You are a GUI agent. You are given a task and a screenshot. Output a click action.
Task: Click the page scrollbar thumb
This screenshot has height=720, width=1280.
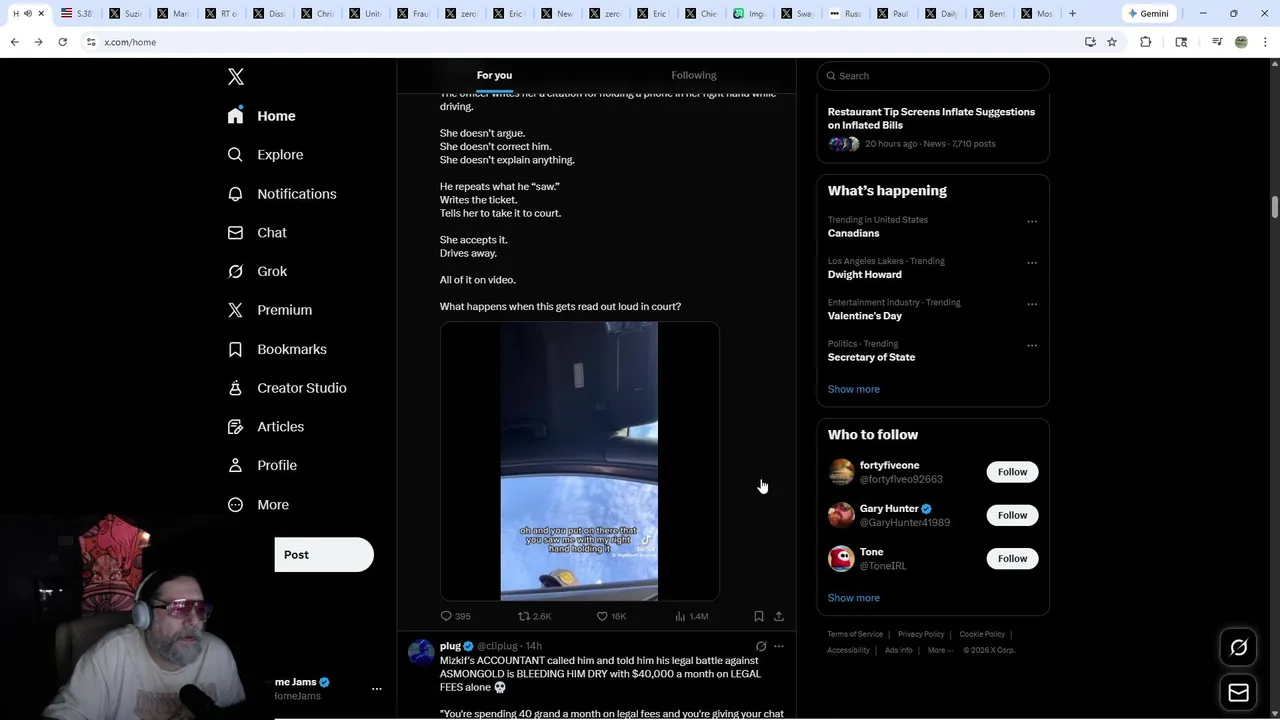point(1275,207)
